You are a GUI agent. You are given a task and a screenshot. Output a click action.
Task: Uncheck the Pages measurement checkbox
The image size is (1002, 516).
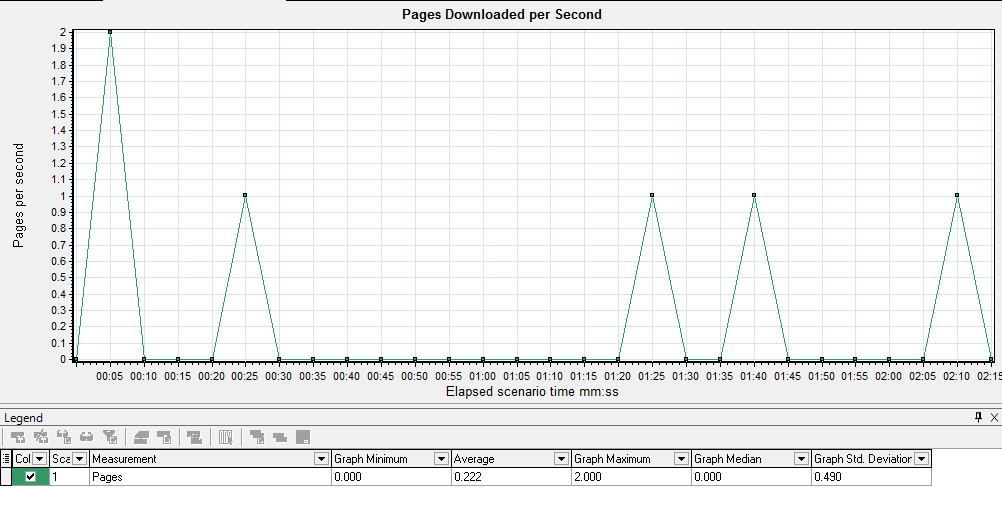click(30, 477)
